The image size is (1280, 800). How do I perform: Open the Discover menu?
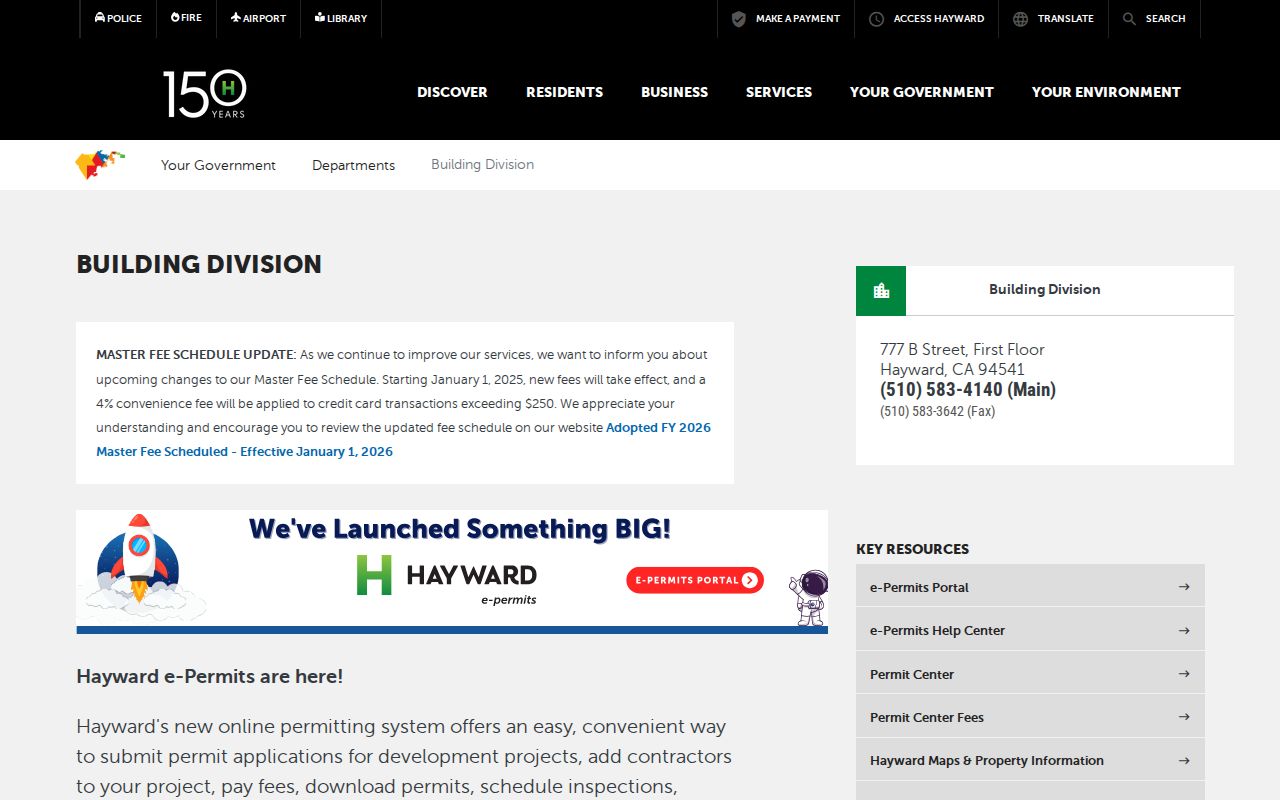(x=452, y=92)
